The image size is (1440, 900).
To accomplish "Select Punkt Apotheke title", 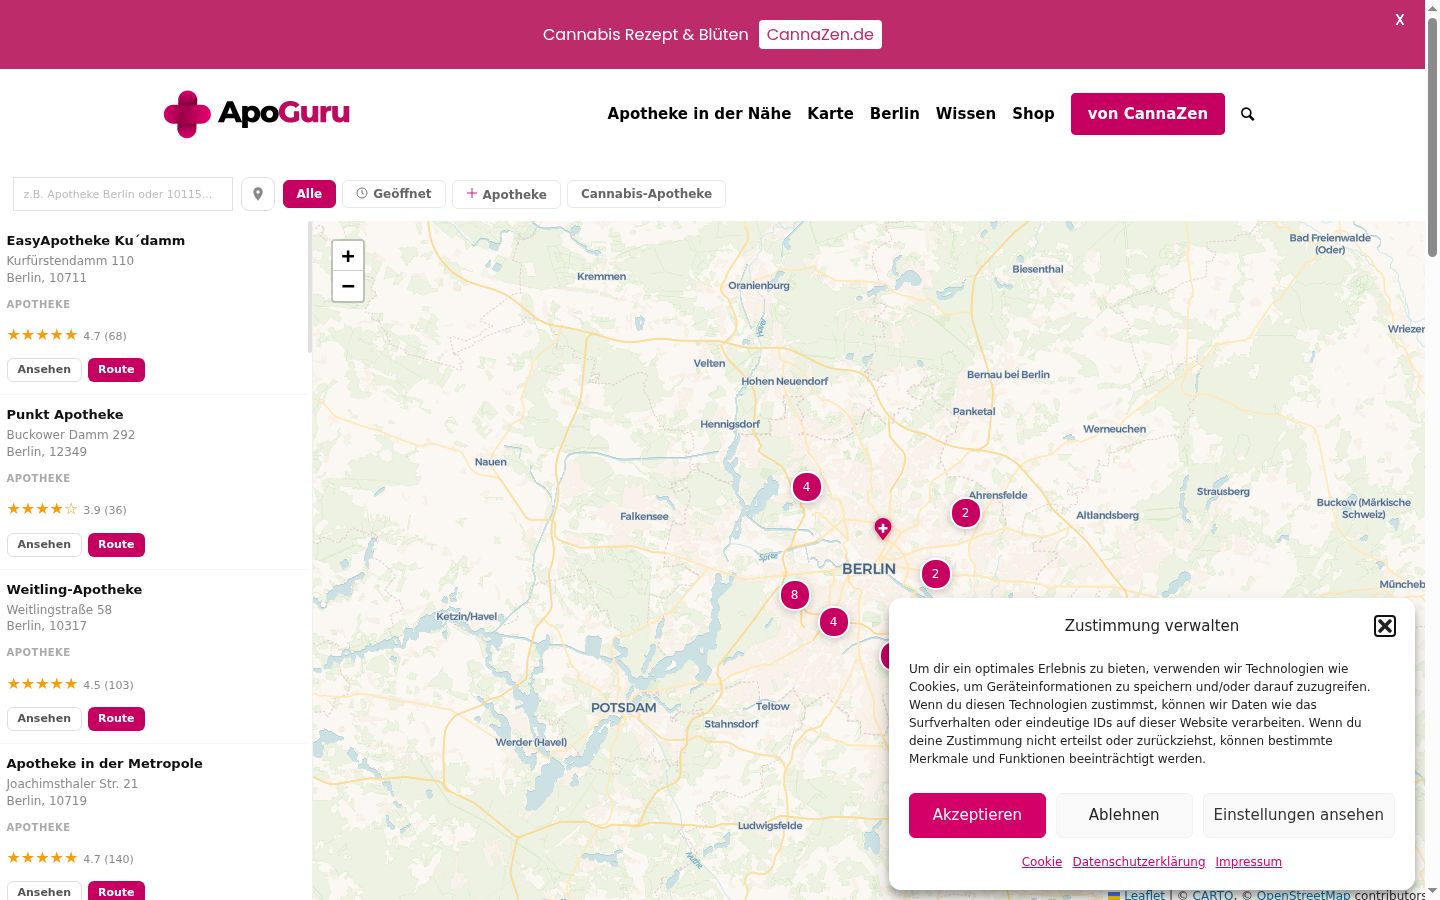I will (65, 415).
